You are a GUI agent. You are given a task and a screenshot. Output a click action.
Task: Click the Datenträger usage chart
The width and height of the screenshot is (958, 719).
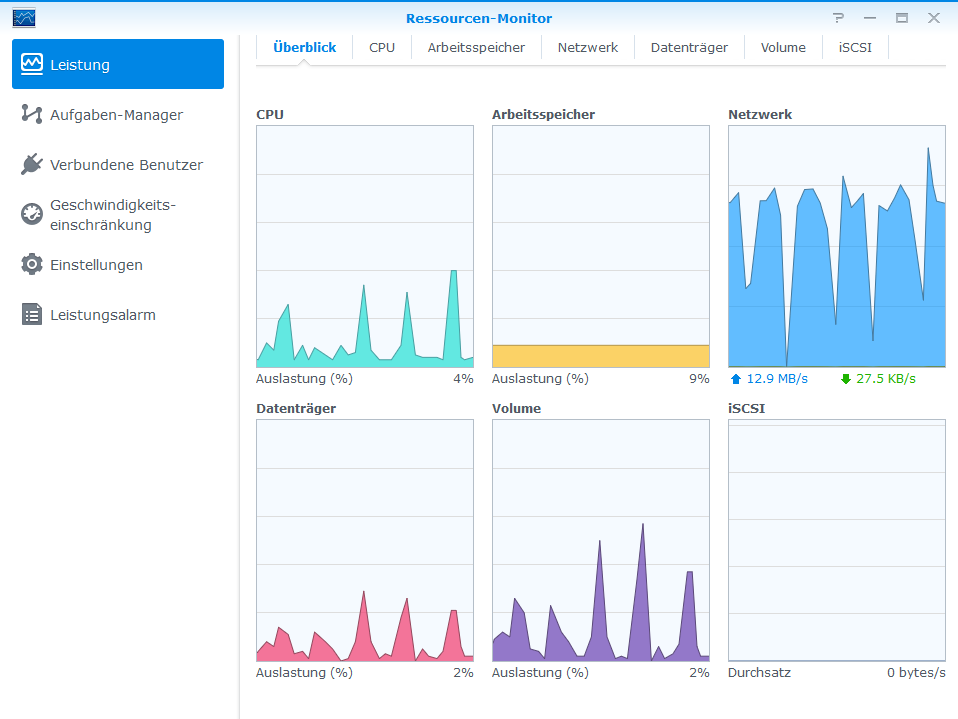pyautogui.click(x=365, y=540)
